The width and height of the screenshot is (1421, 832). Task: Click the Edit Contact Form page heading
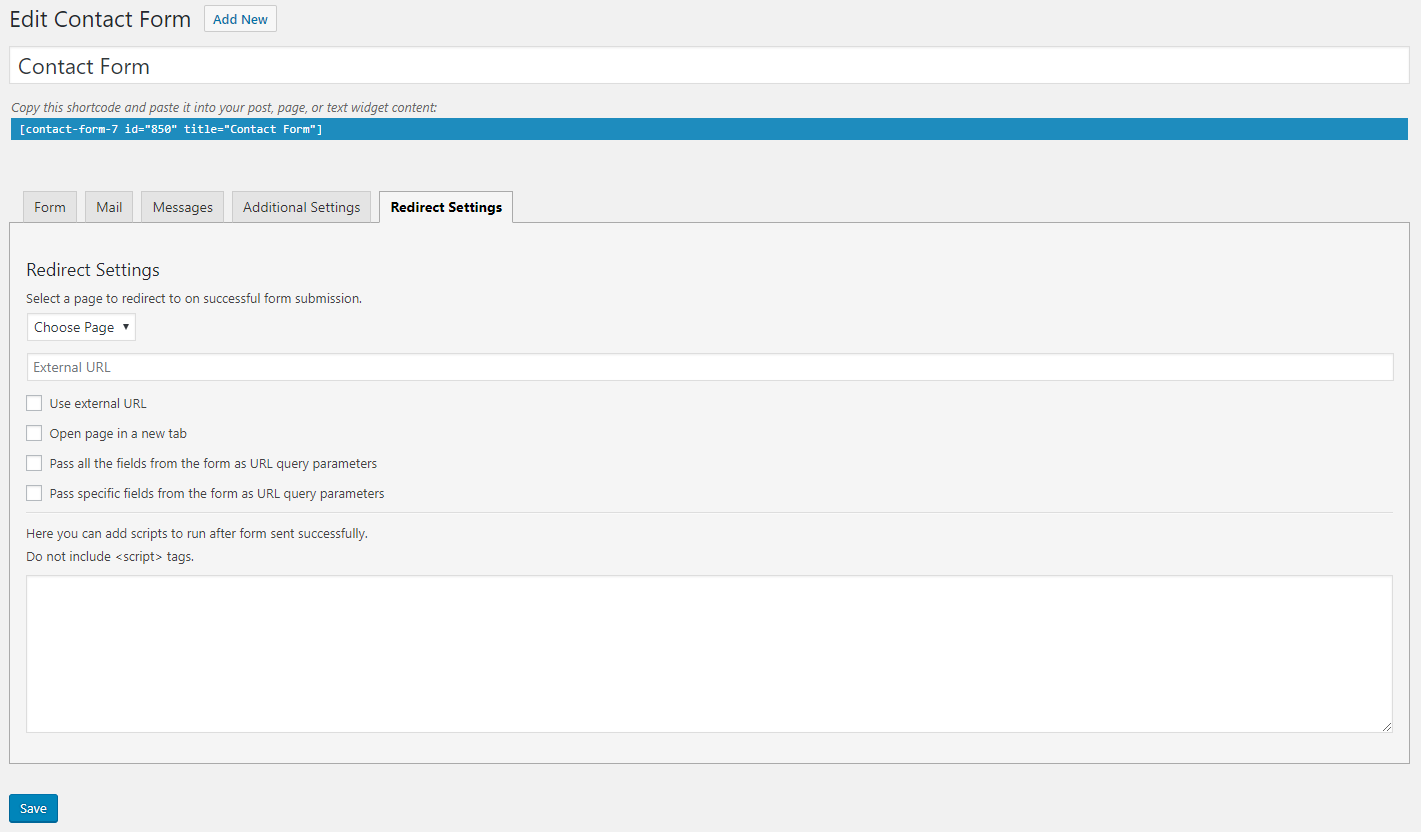[100, 19]
